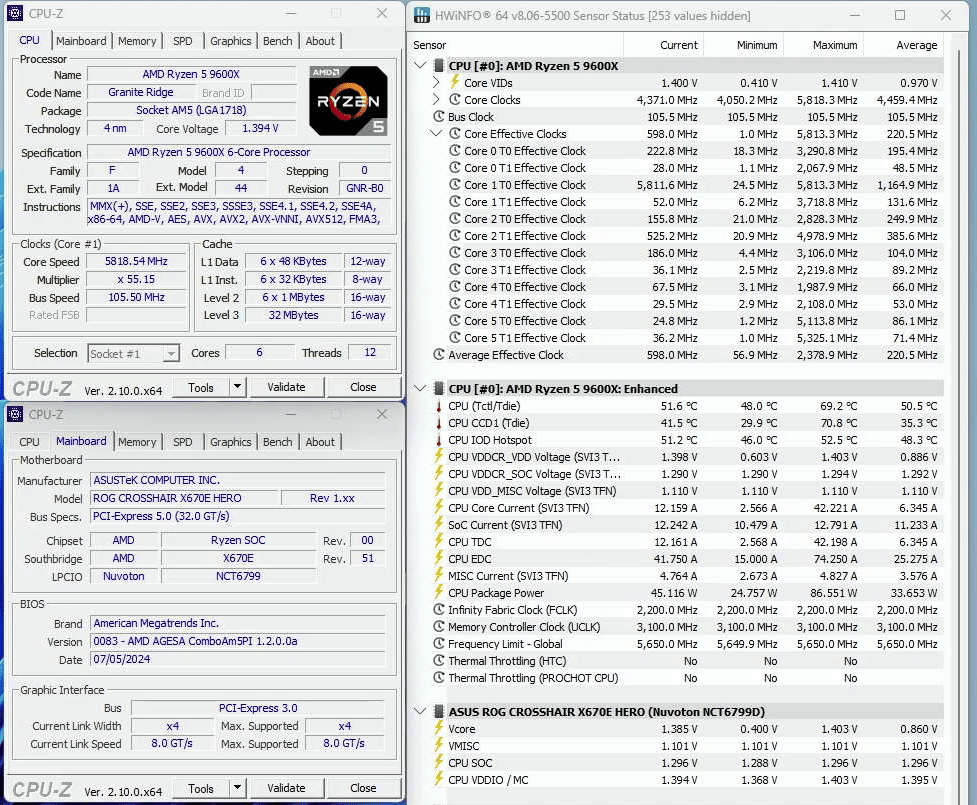Switch to CPU tab in lower CPU-Z window

pos(29,442)
